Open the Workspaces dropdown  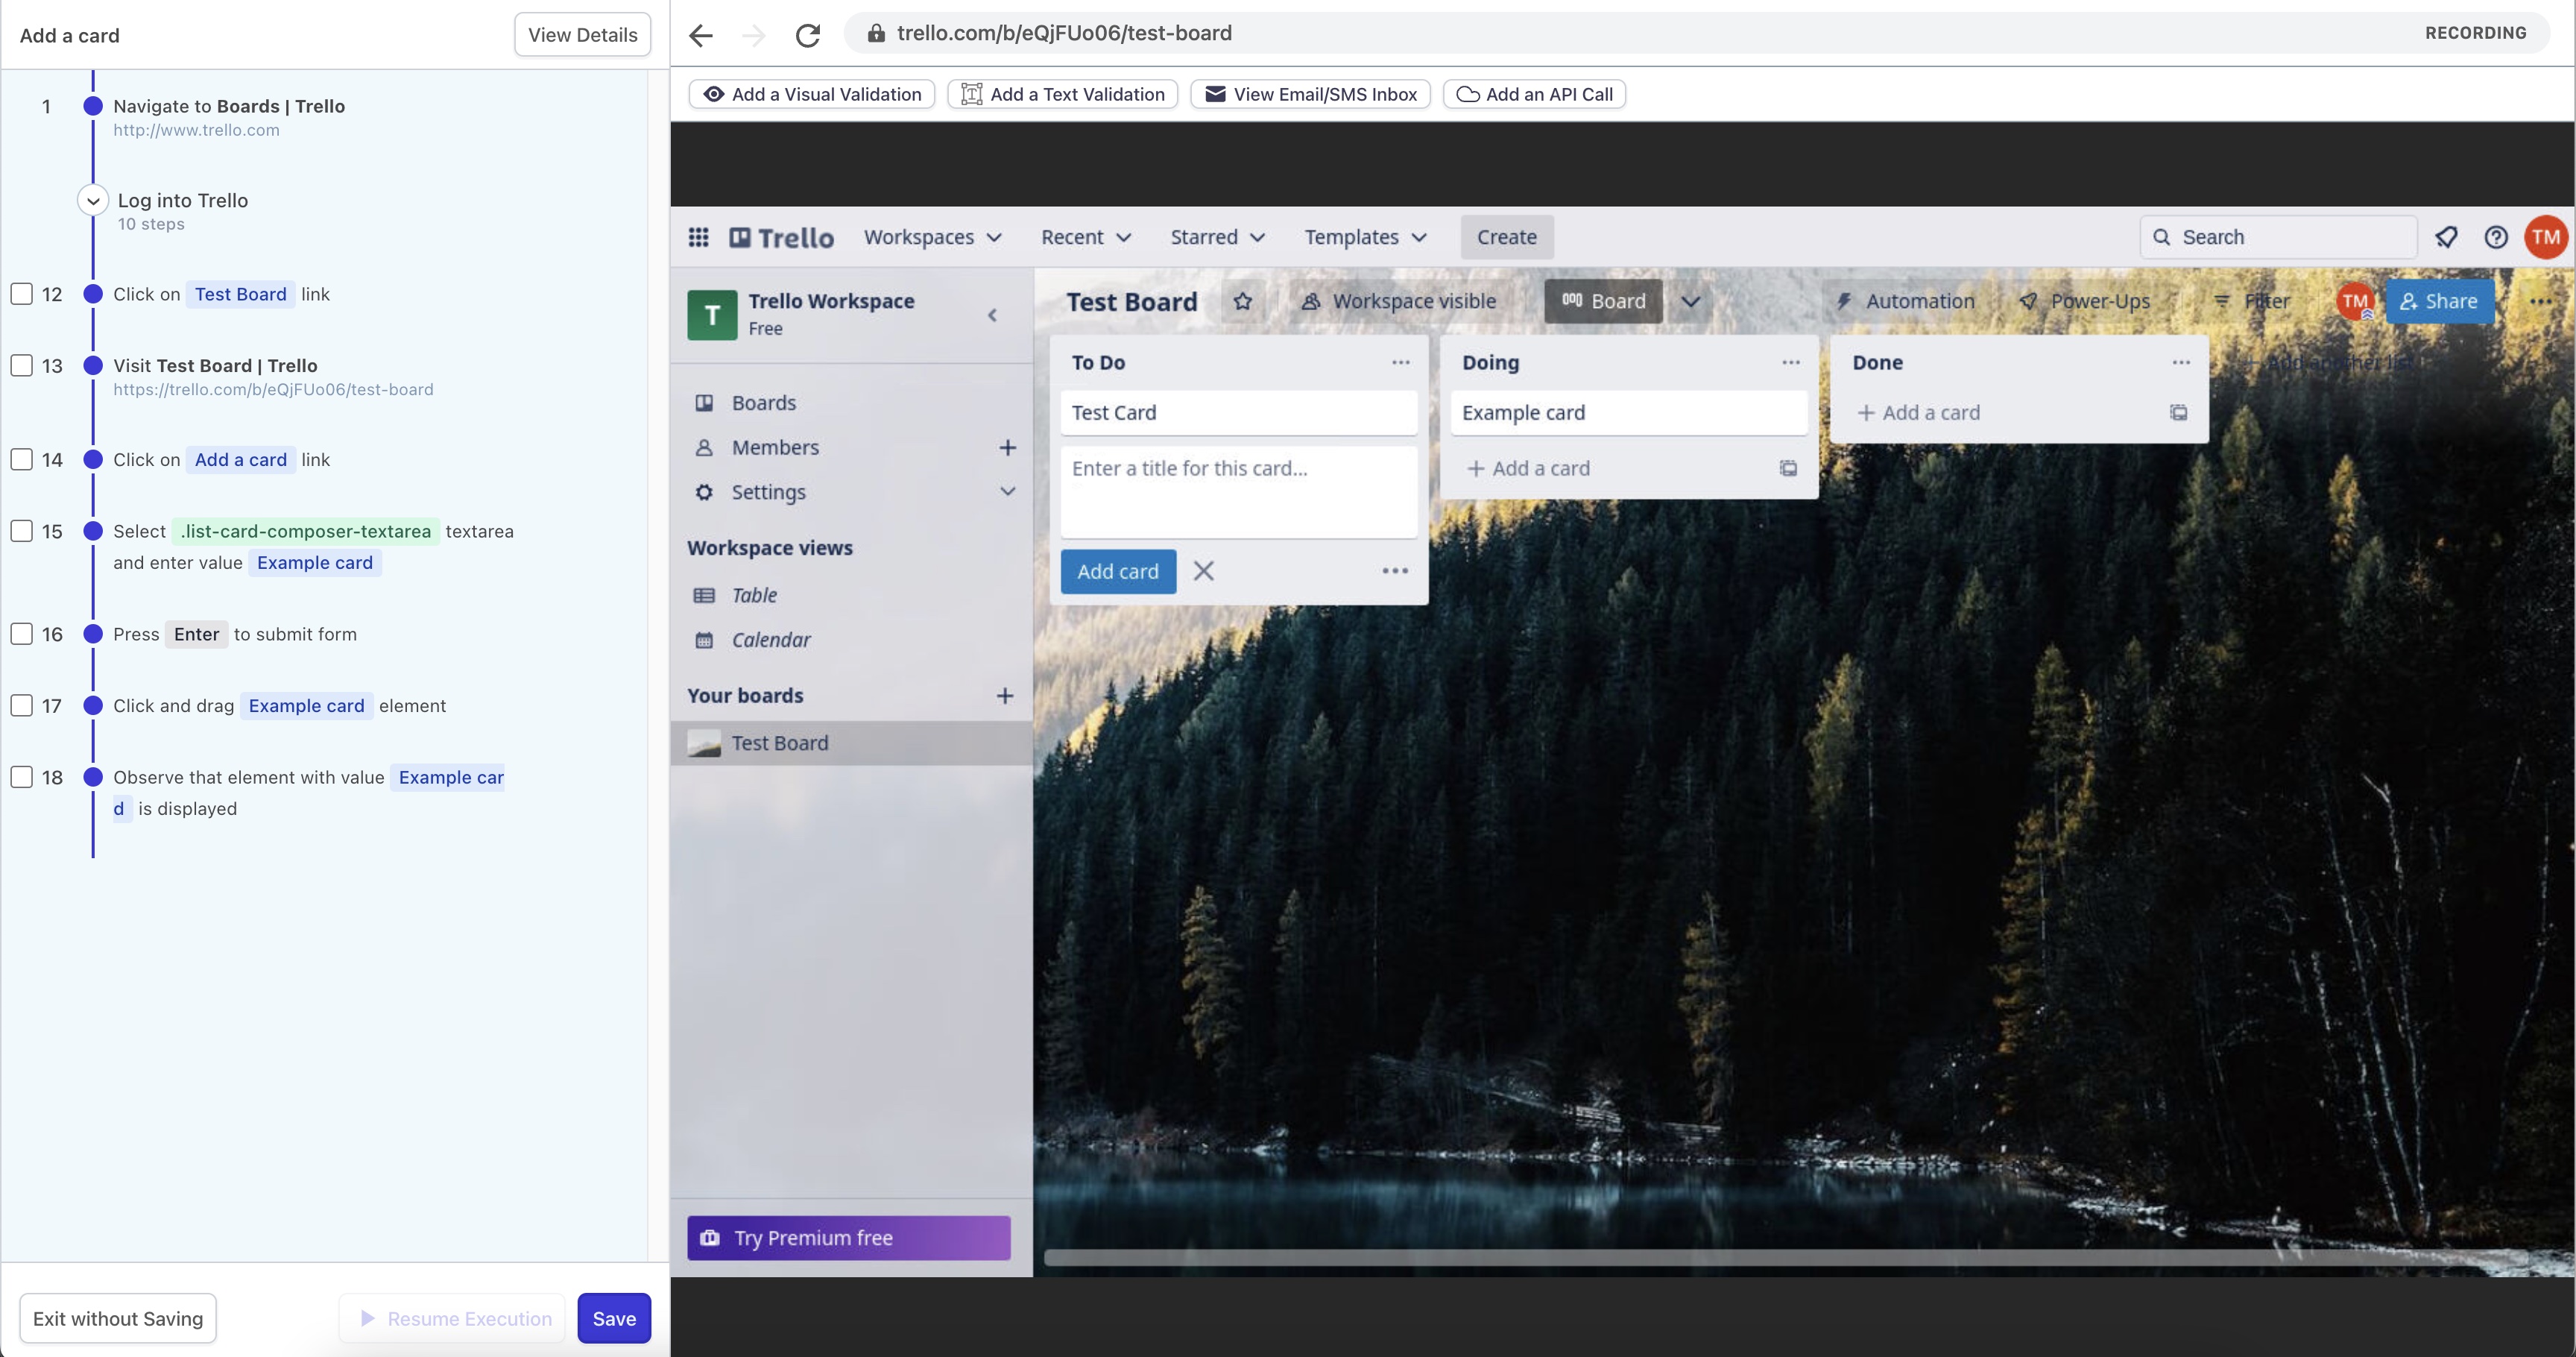[x=932, y=237]
